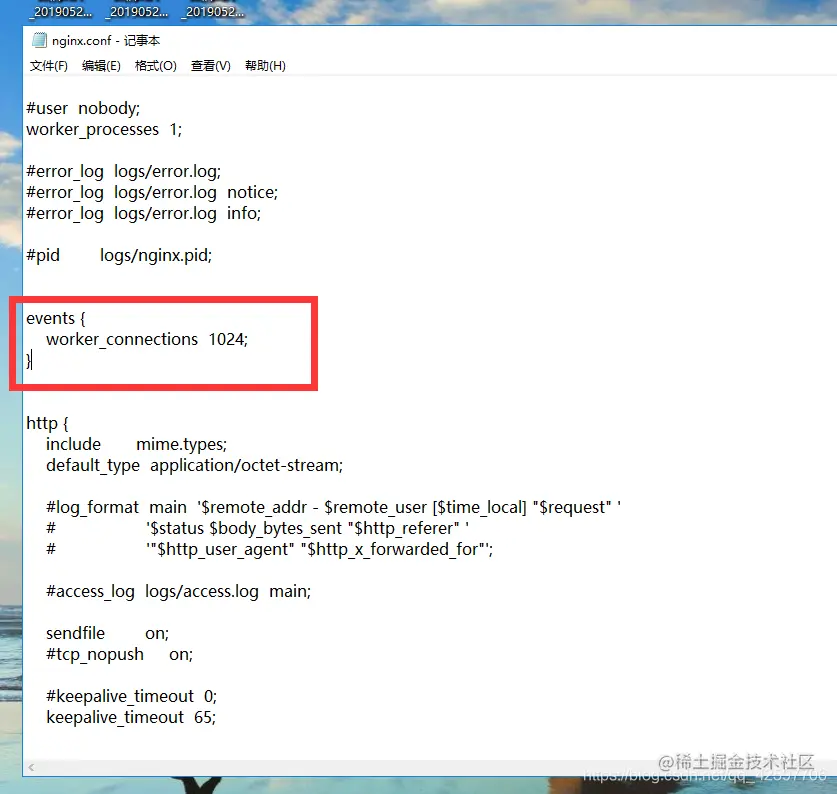Click the '#log_format main' line
The image size is (837, 794).
[x=333, y=508]
